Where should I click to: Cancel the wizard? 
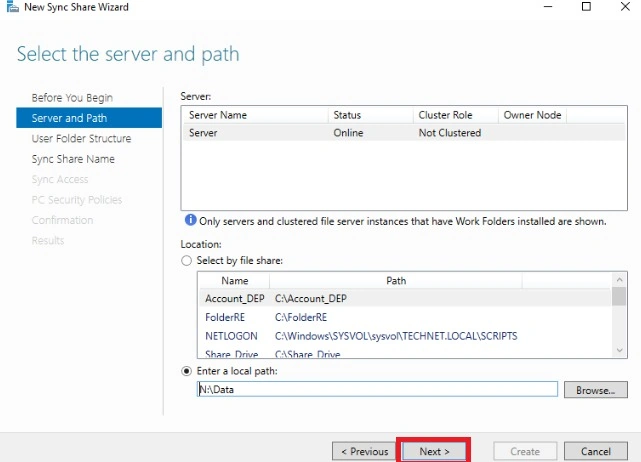[x=596, y=451]
